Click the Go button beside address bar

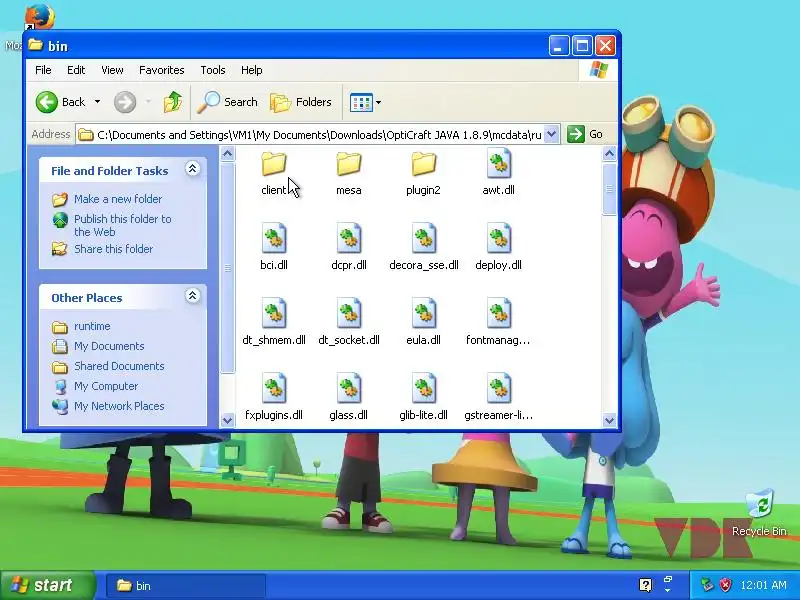click(x=586, y=134)
